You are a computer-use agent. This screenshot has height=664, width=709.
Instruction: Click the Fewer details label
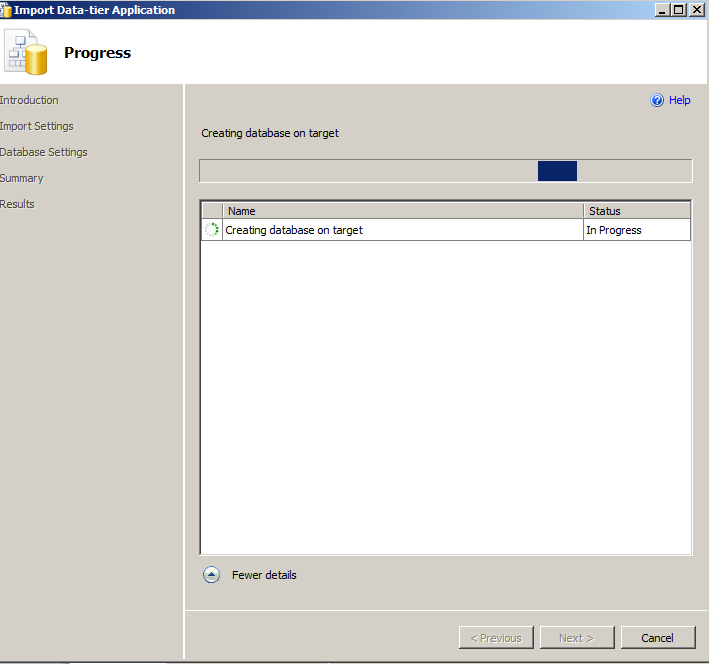pyautogui.click(x=264, y=575)
